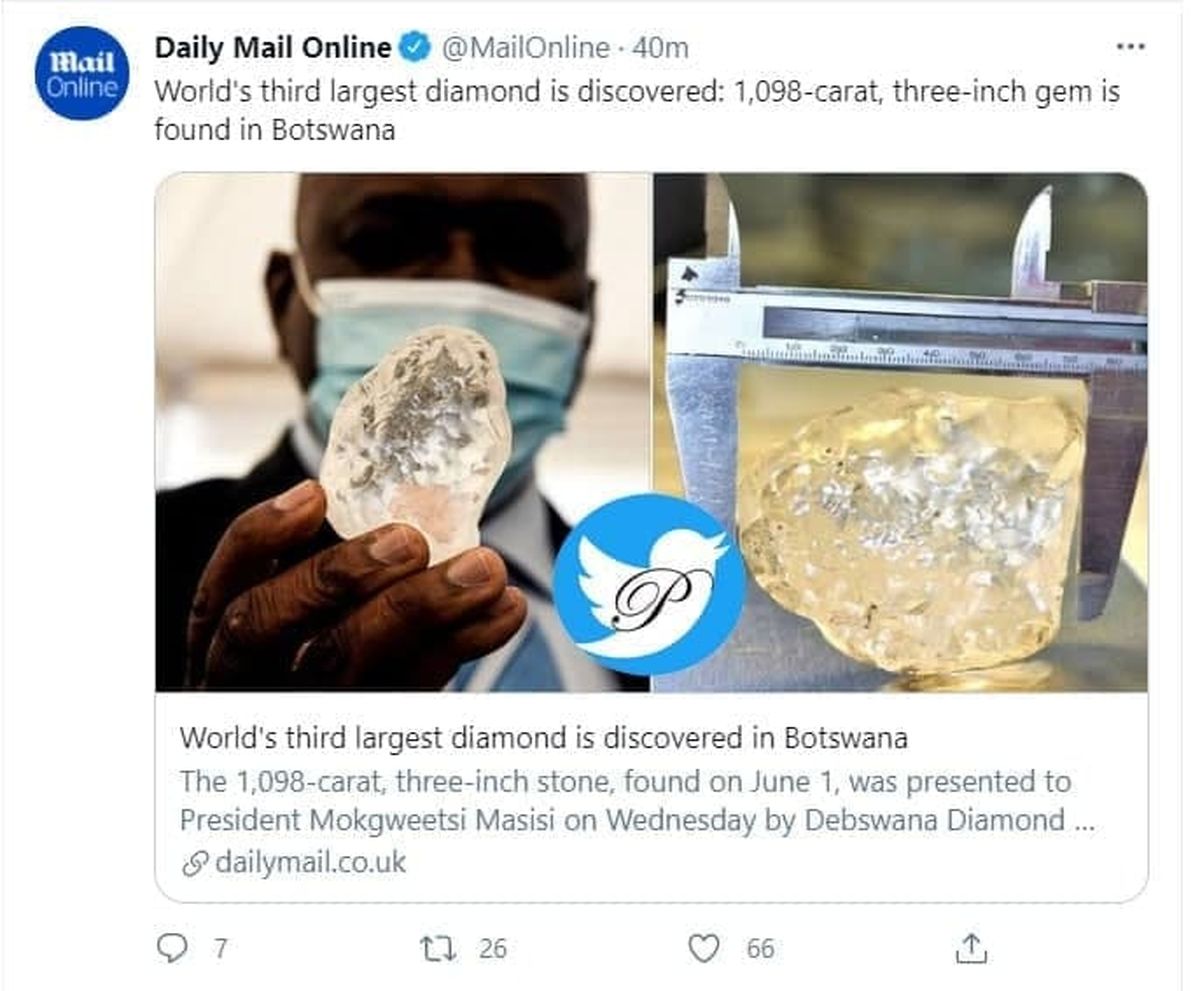Click the Twitter bird watermark logo

pyautogui.click(x=648, y=578)
